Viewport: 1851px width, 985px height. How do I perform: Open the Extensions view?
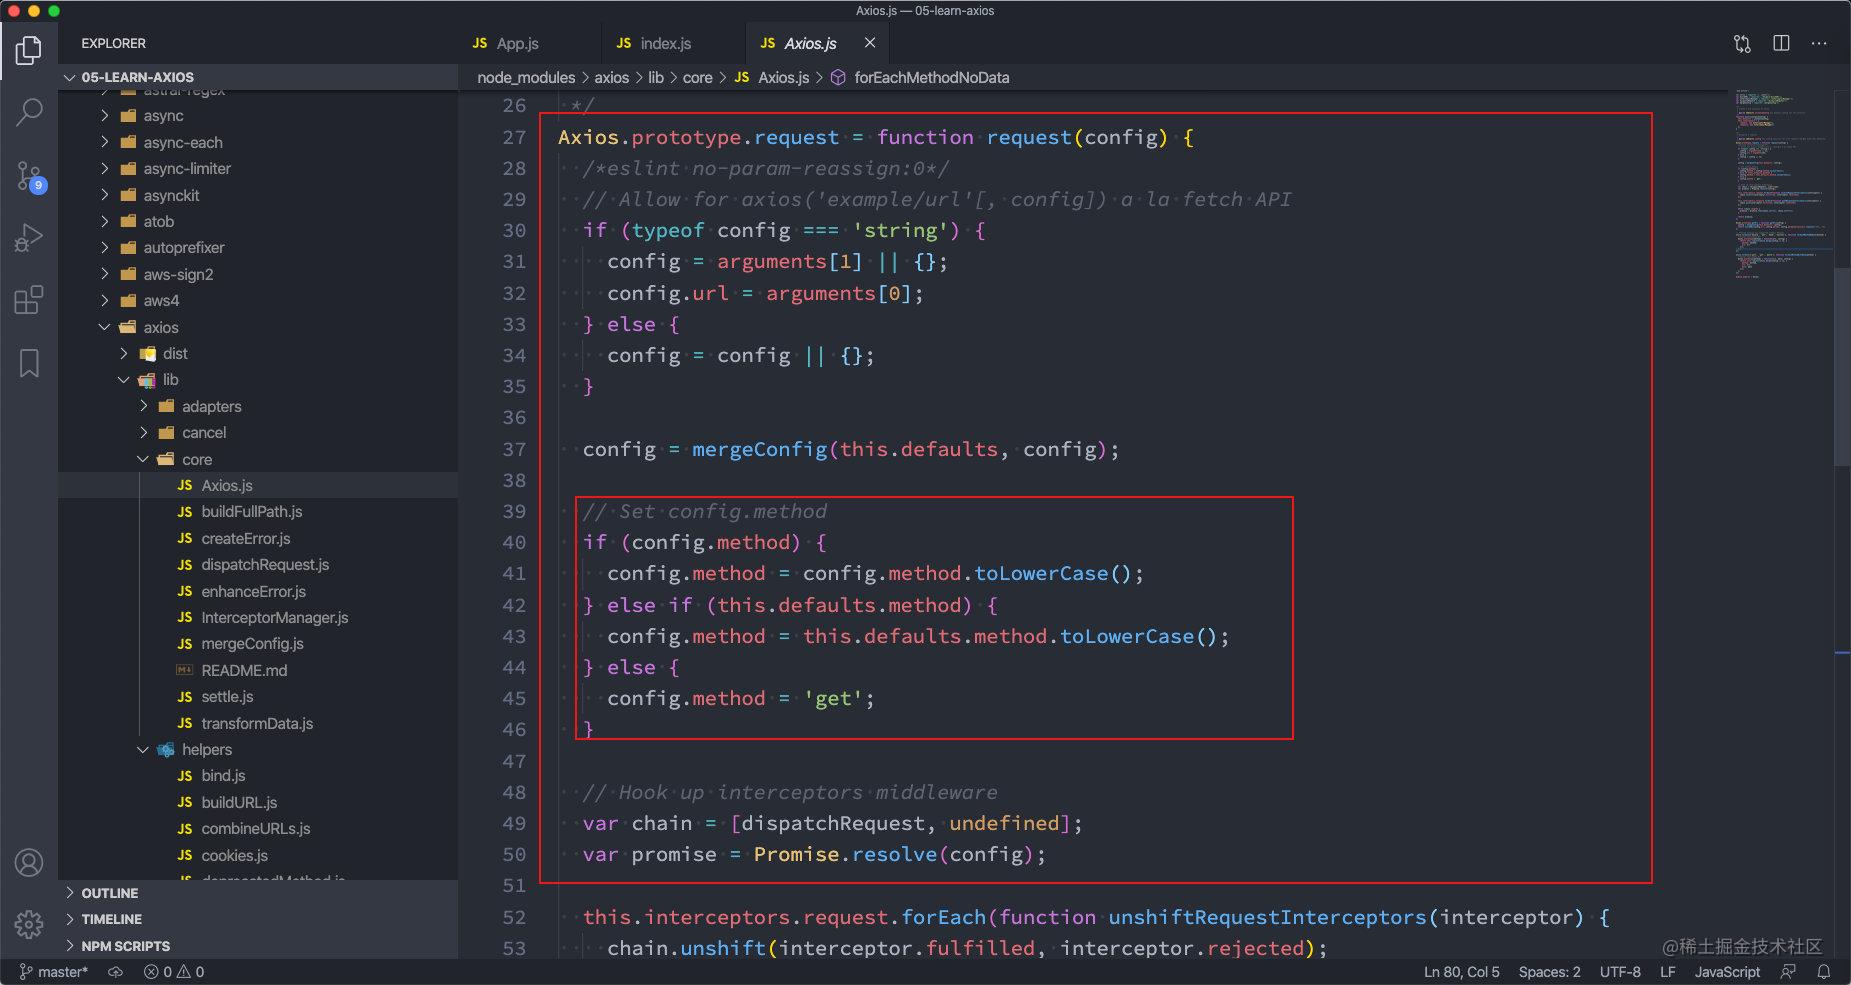[x=29, y=299]
